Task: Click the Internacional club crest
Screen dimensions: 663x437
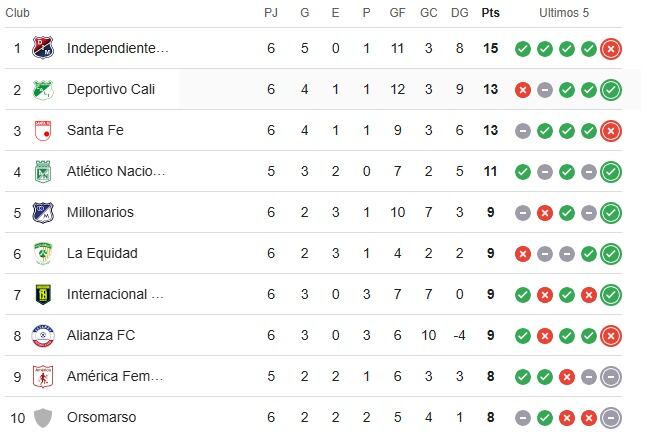Action: 42,294
